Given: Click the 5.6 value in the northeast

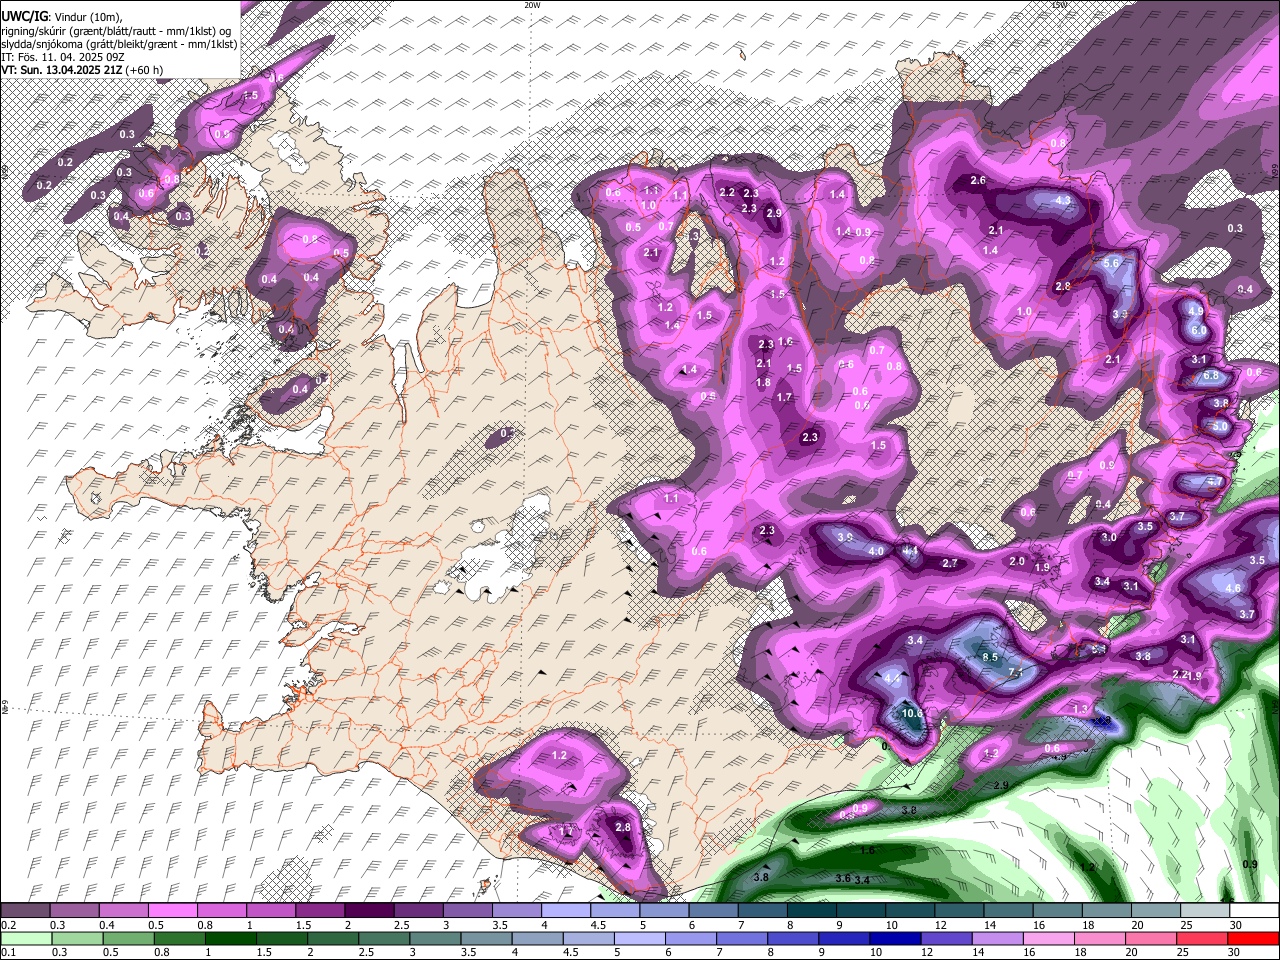Looking at the screenshot, I should tap(1112, 264).
